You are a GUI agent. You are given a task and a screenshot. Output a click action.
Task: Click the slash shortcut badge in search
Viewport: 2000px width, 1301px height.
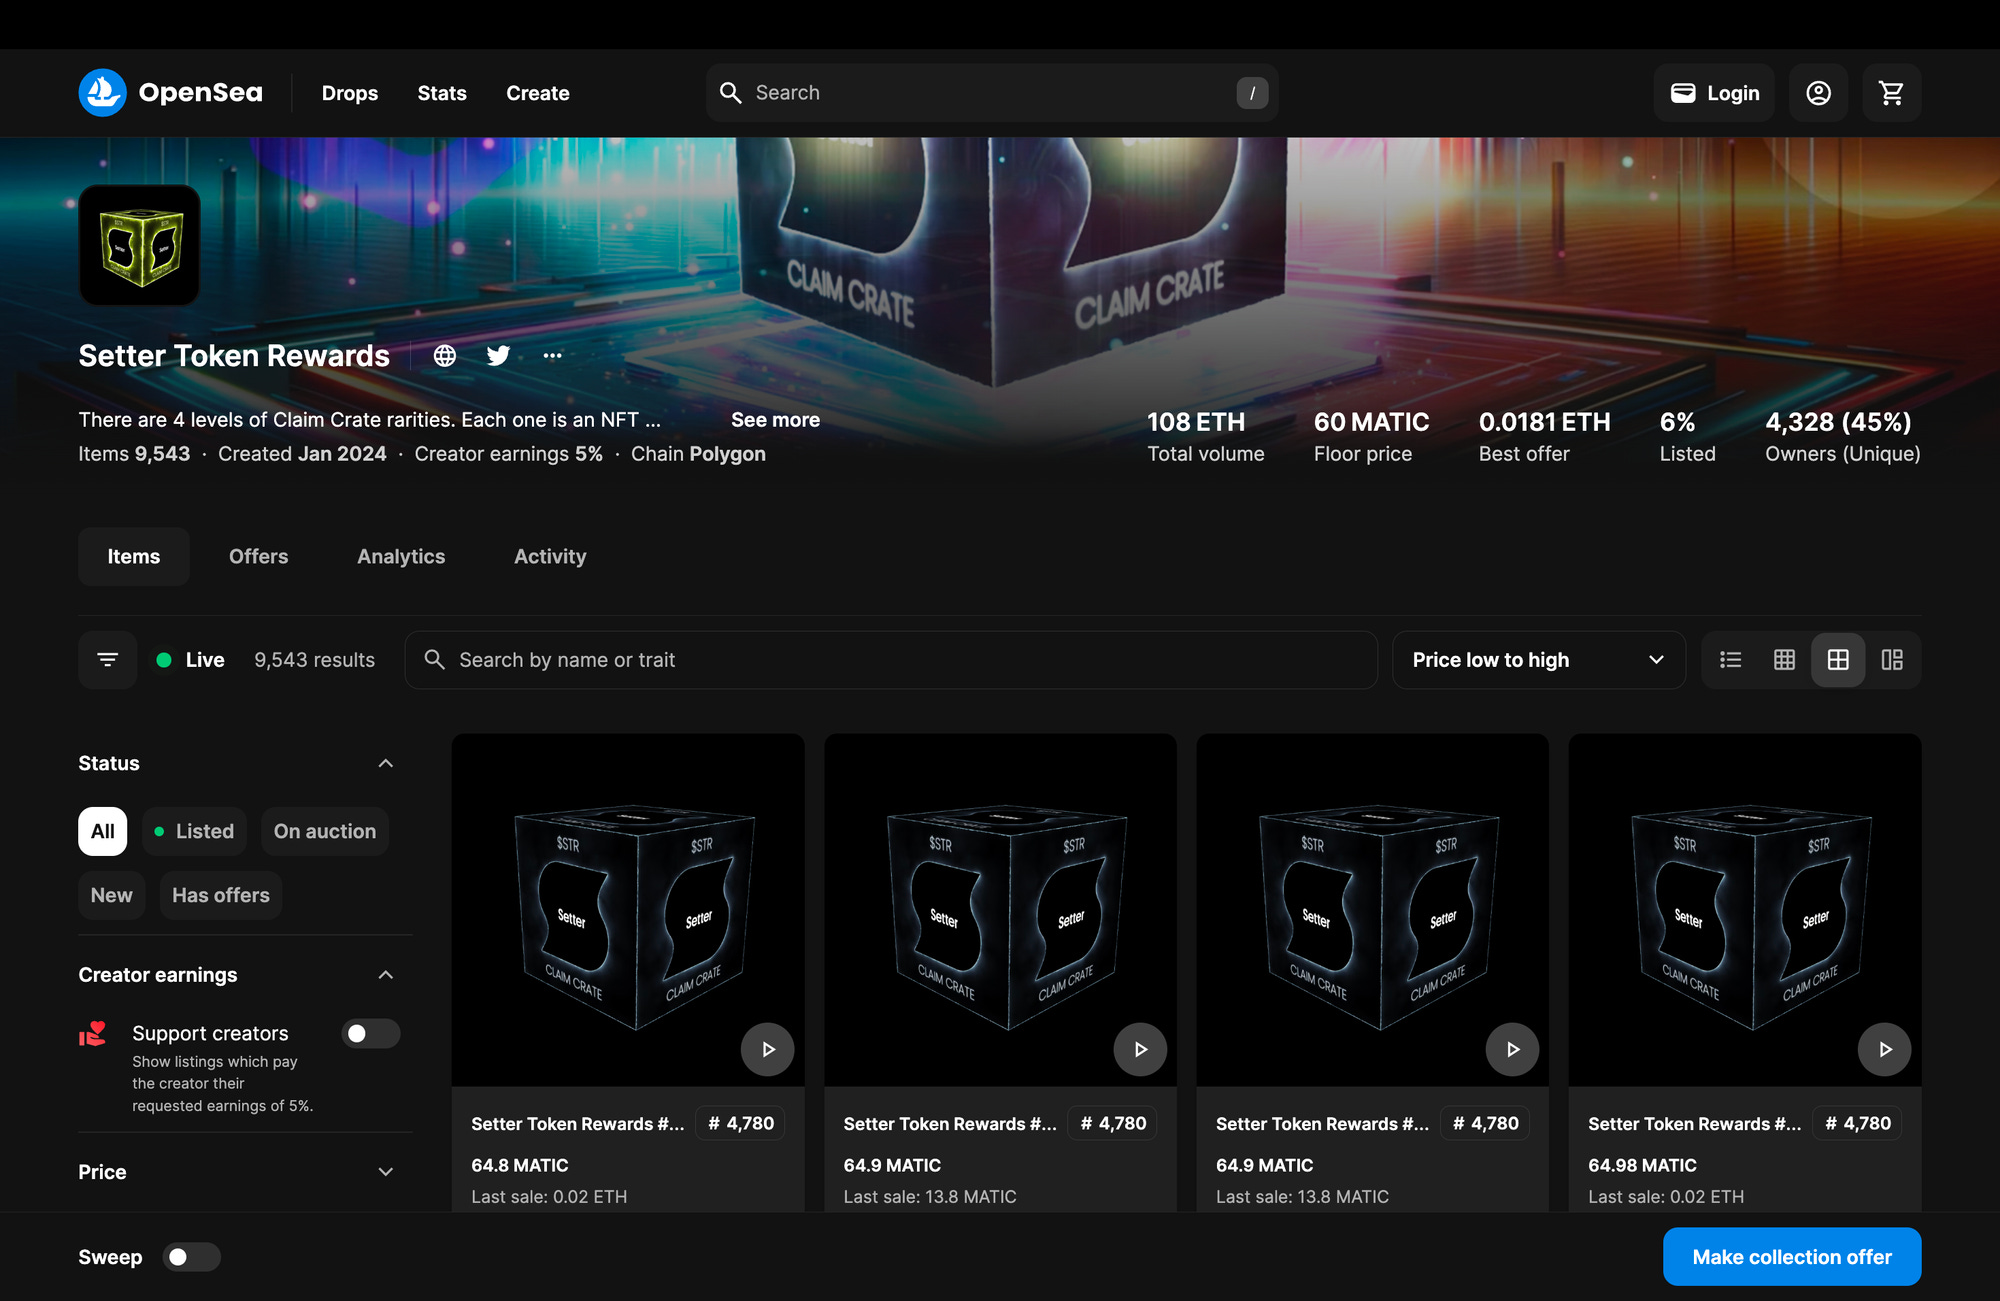click(x=1252, y=93)
